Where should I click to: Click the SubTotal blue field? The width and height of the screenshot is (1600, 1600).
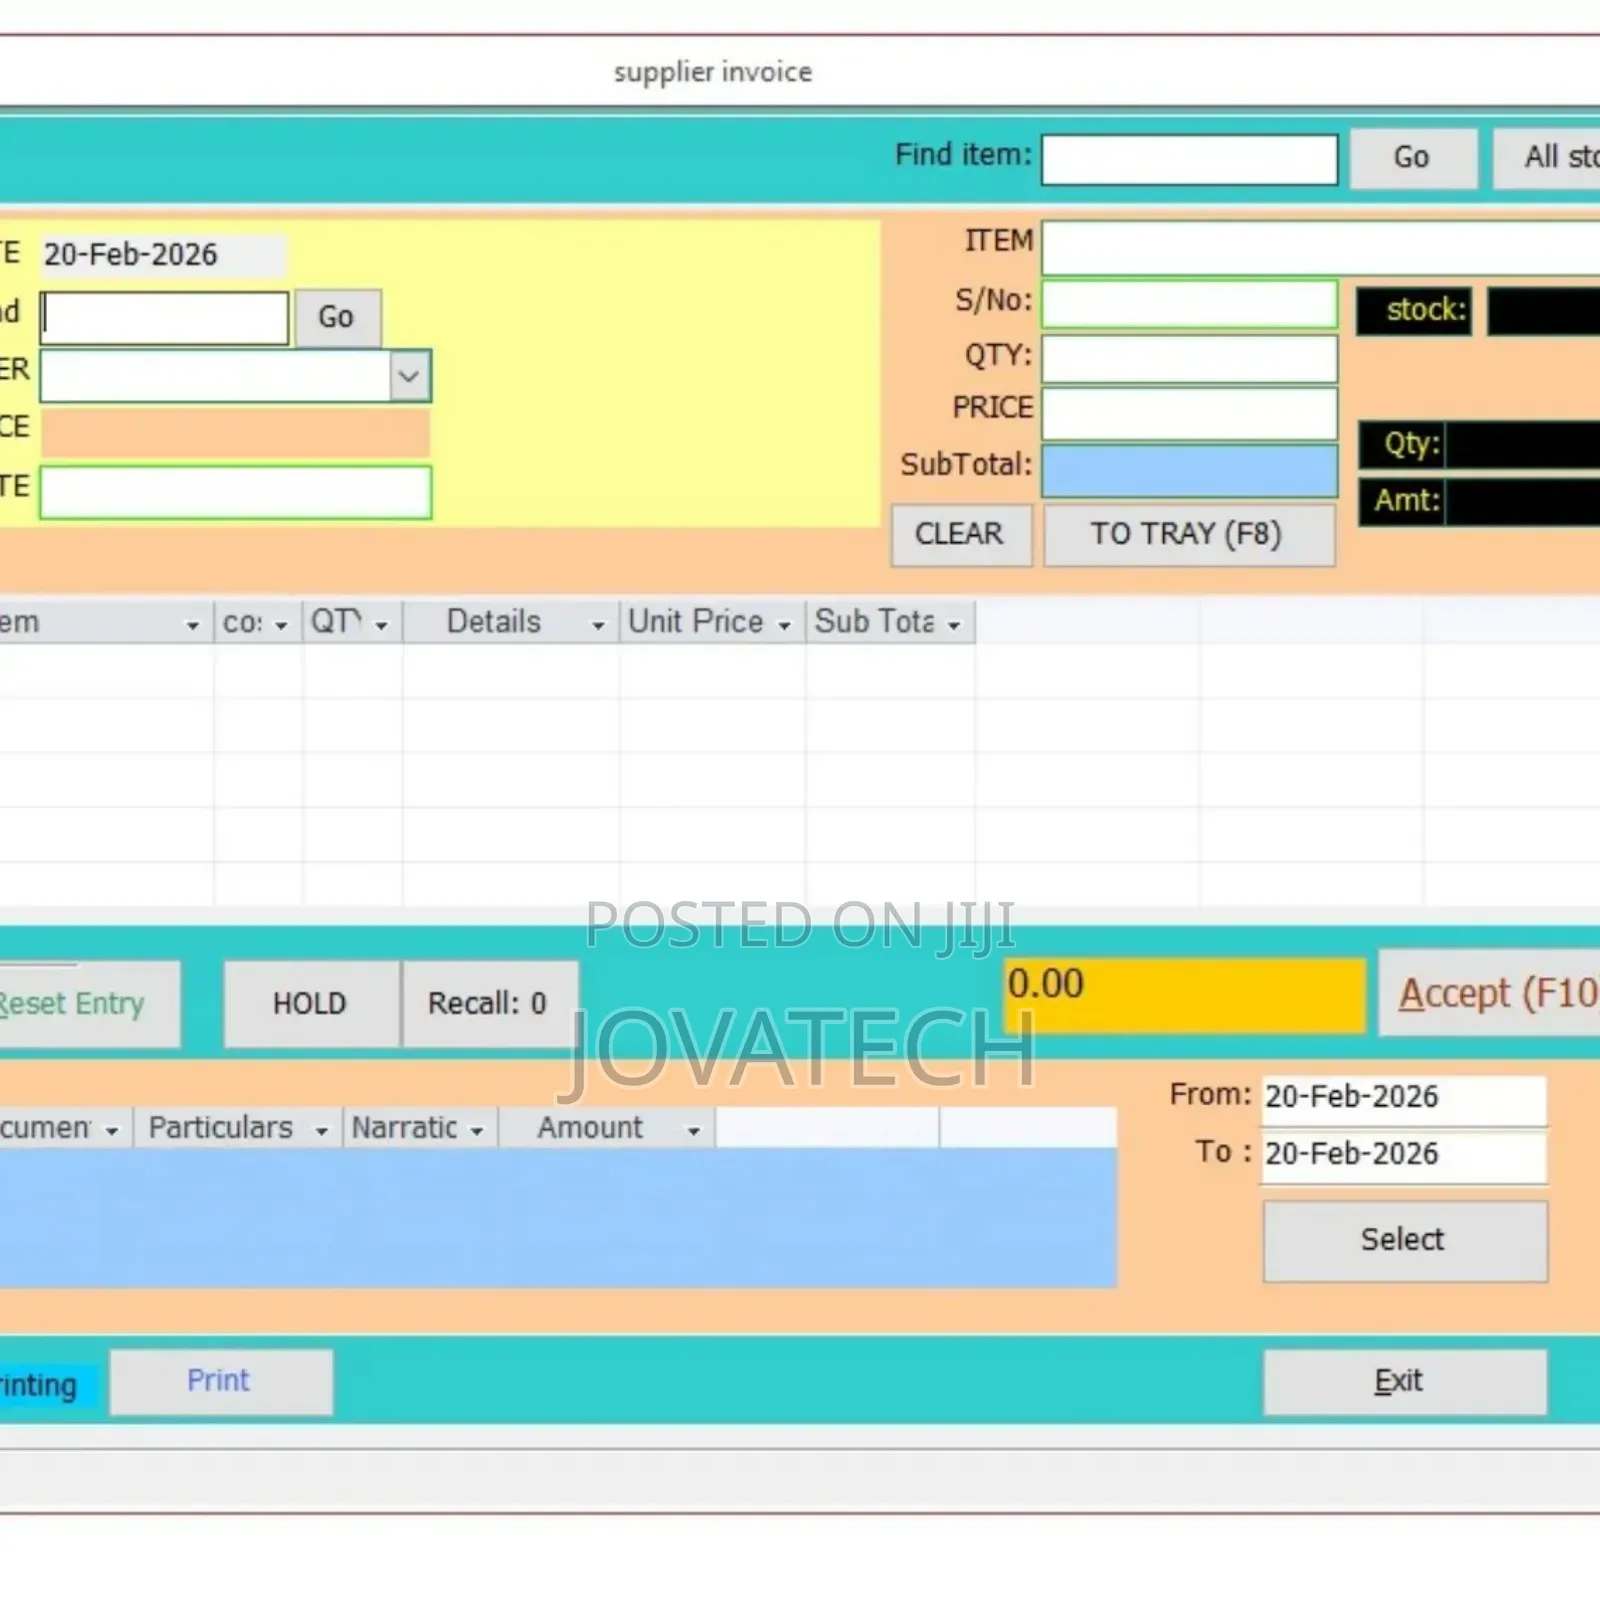point(1189,471)
